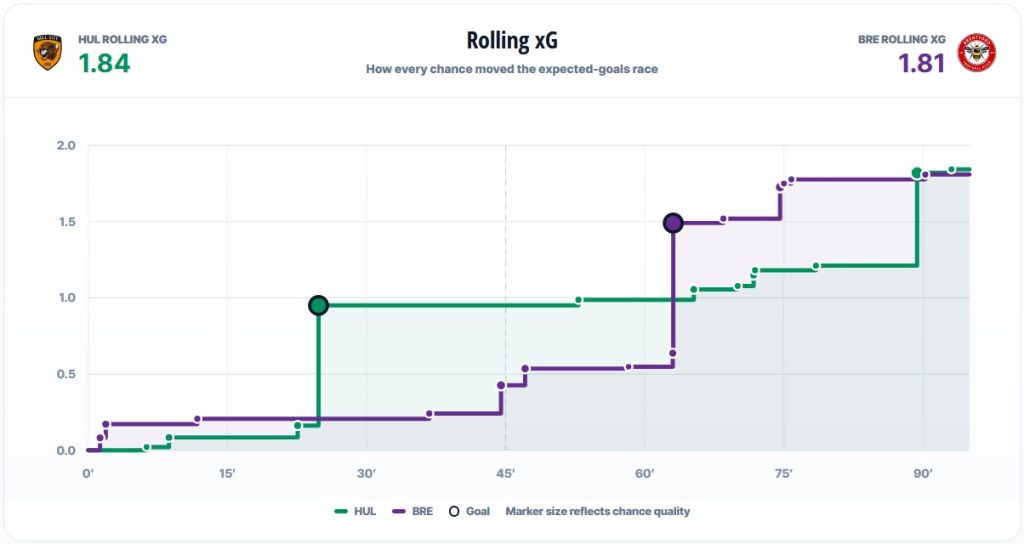The height and width of the screenshot is (544, 1024).
Task: Select the large green Hull goal marker
Action: [318, 306]
